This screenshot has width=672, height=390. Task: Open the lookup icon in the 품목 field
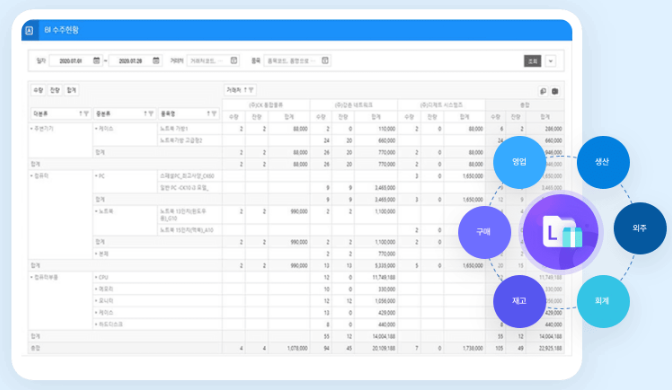pyautogui.click(x=325, y=60)
